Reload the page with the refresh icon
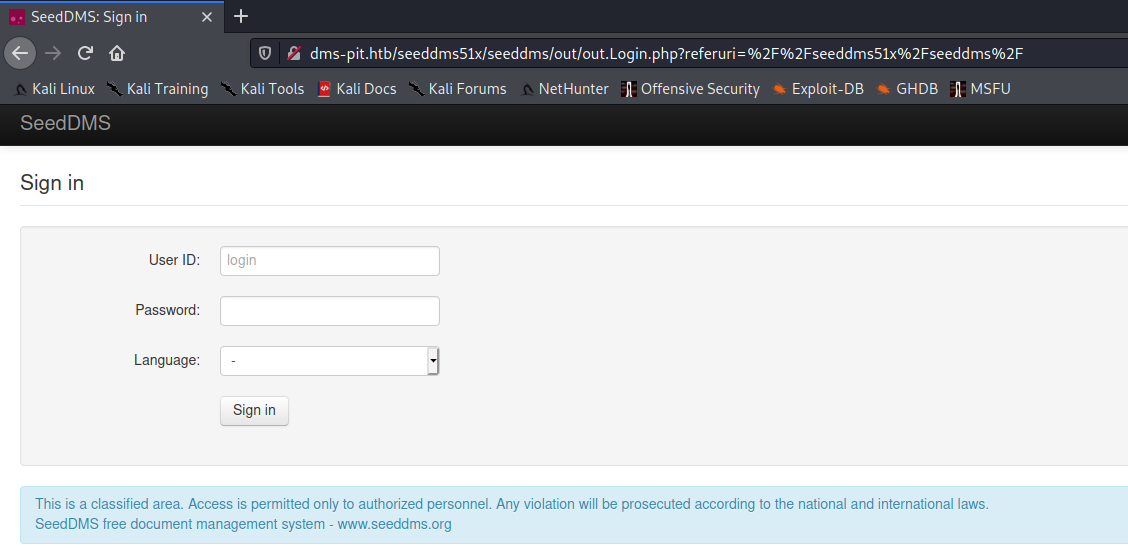This screenshot has width=1128, height=558. coord(85,52)
